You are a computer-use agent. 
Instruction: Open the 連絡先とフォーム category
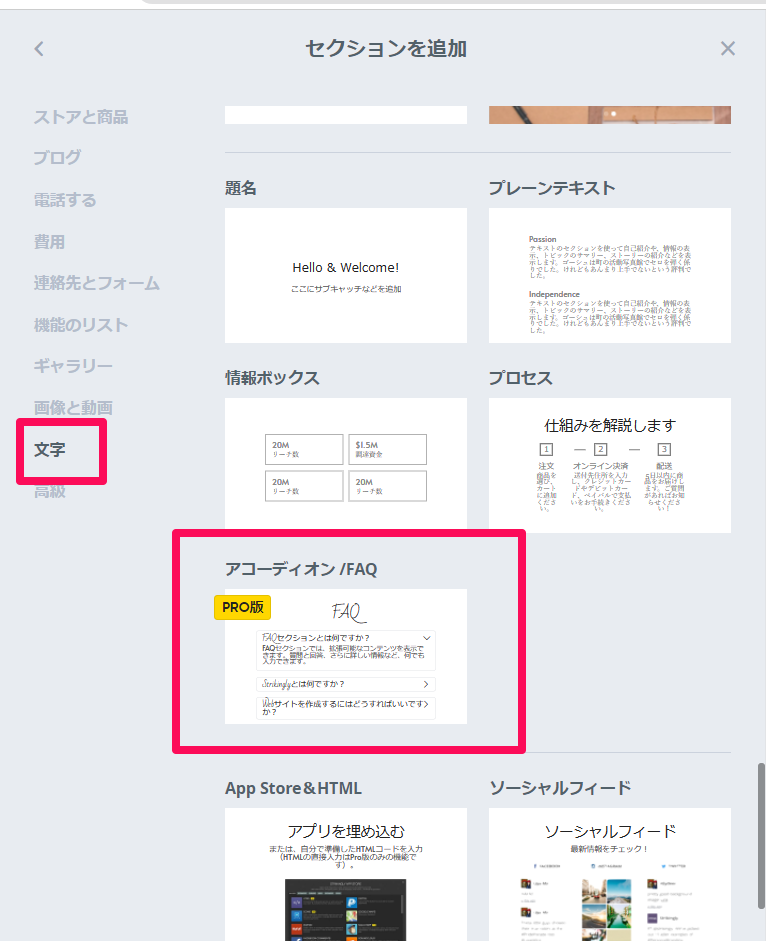[x=97, y=283]
